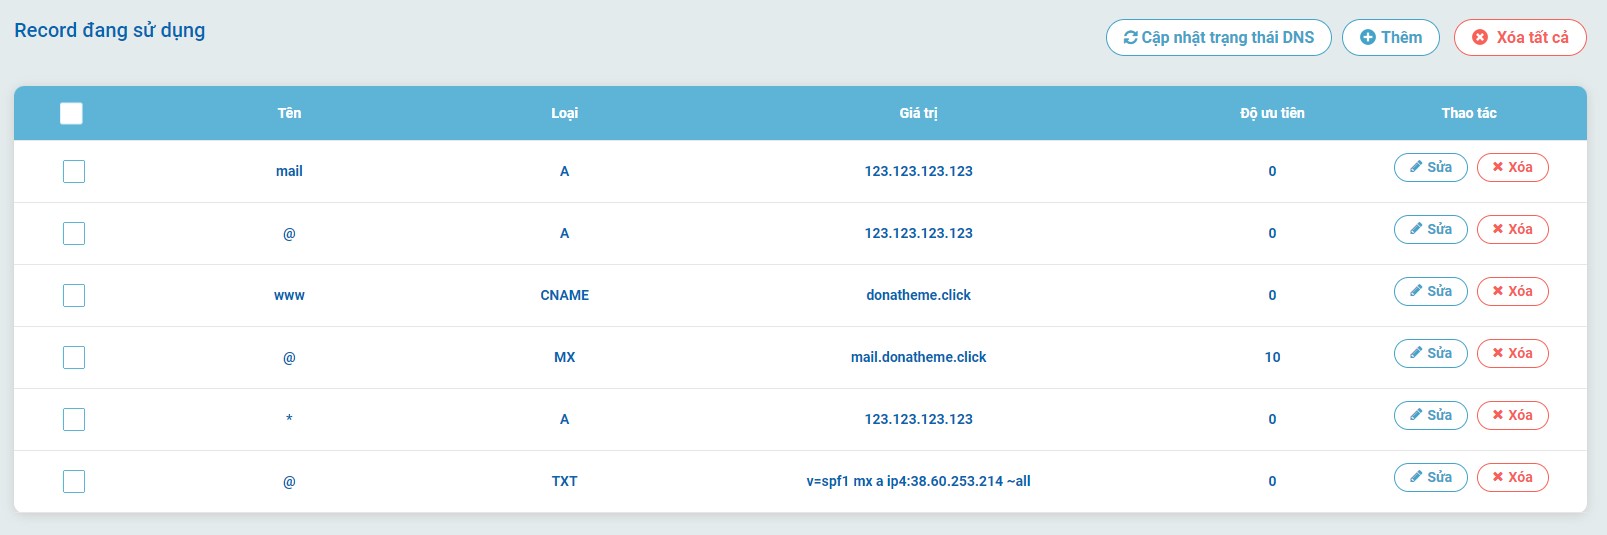Click pencil icon to edit the MX record

tap(1416, 353)
